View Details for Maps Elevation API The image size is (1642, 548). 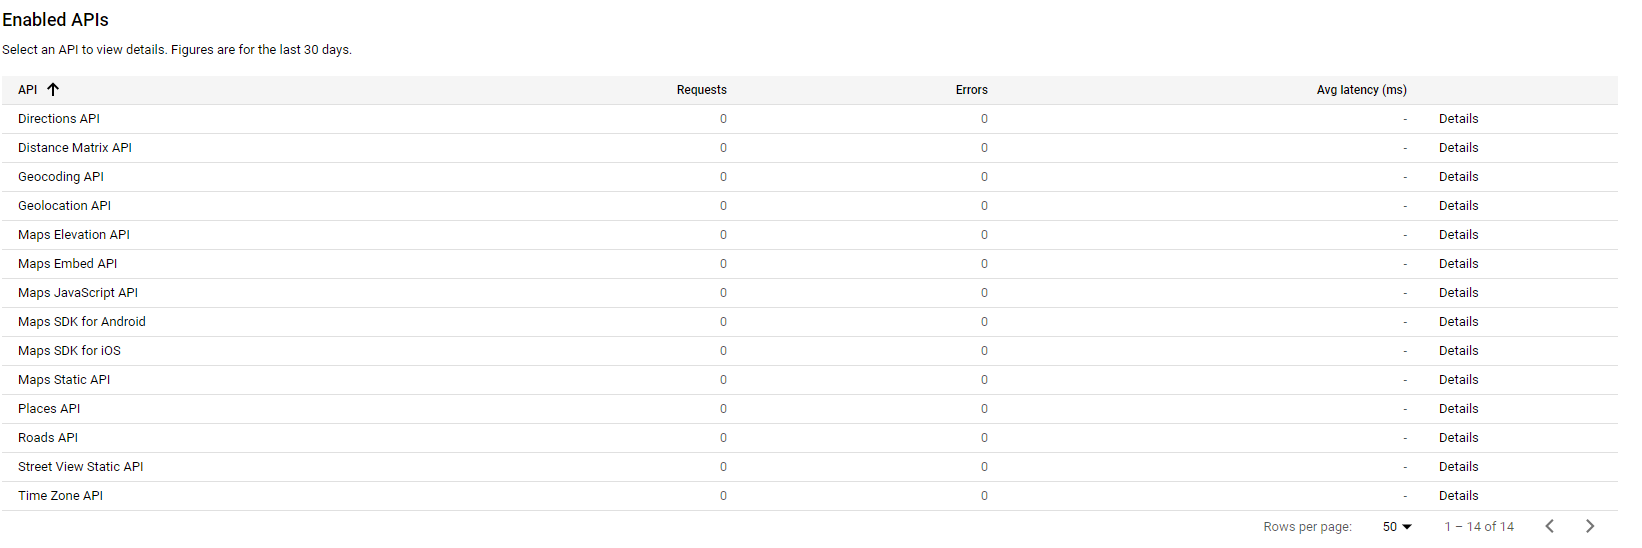[x=1458, y=235]
